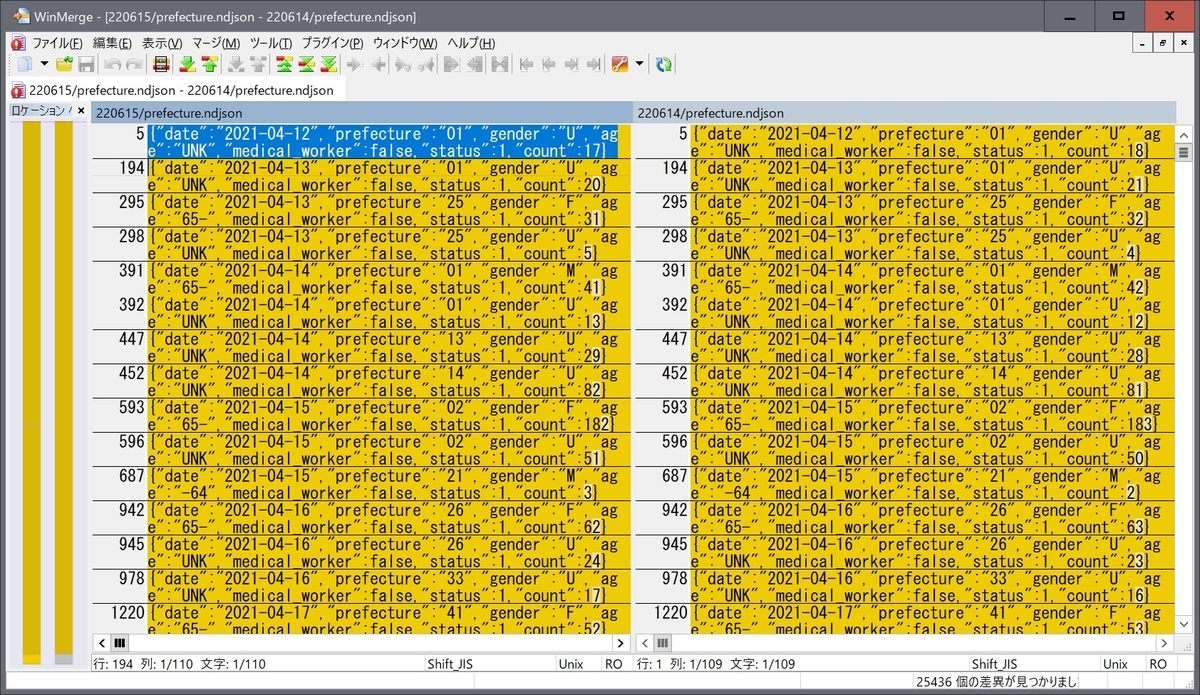Open the 表示(V) menu
1200x695 pixels.
coord(161,43)
